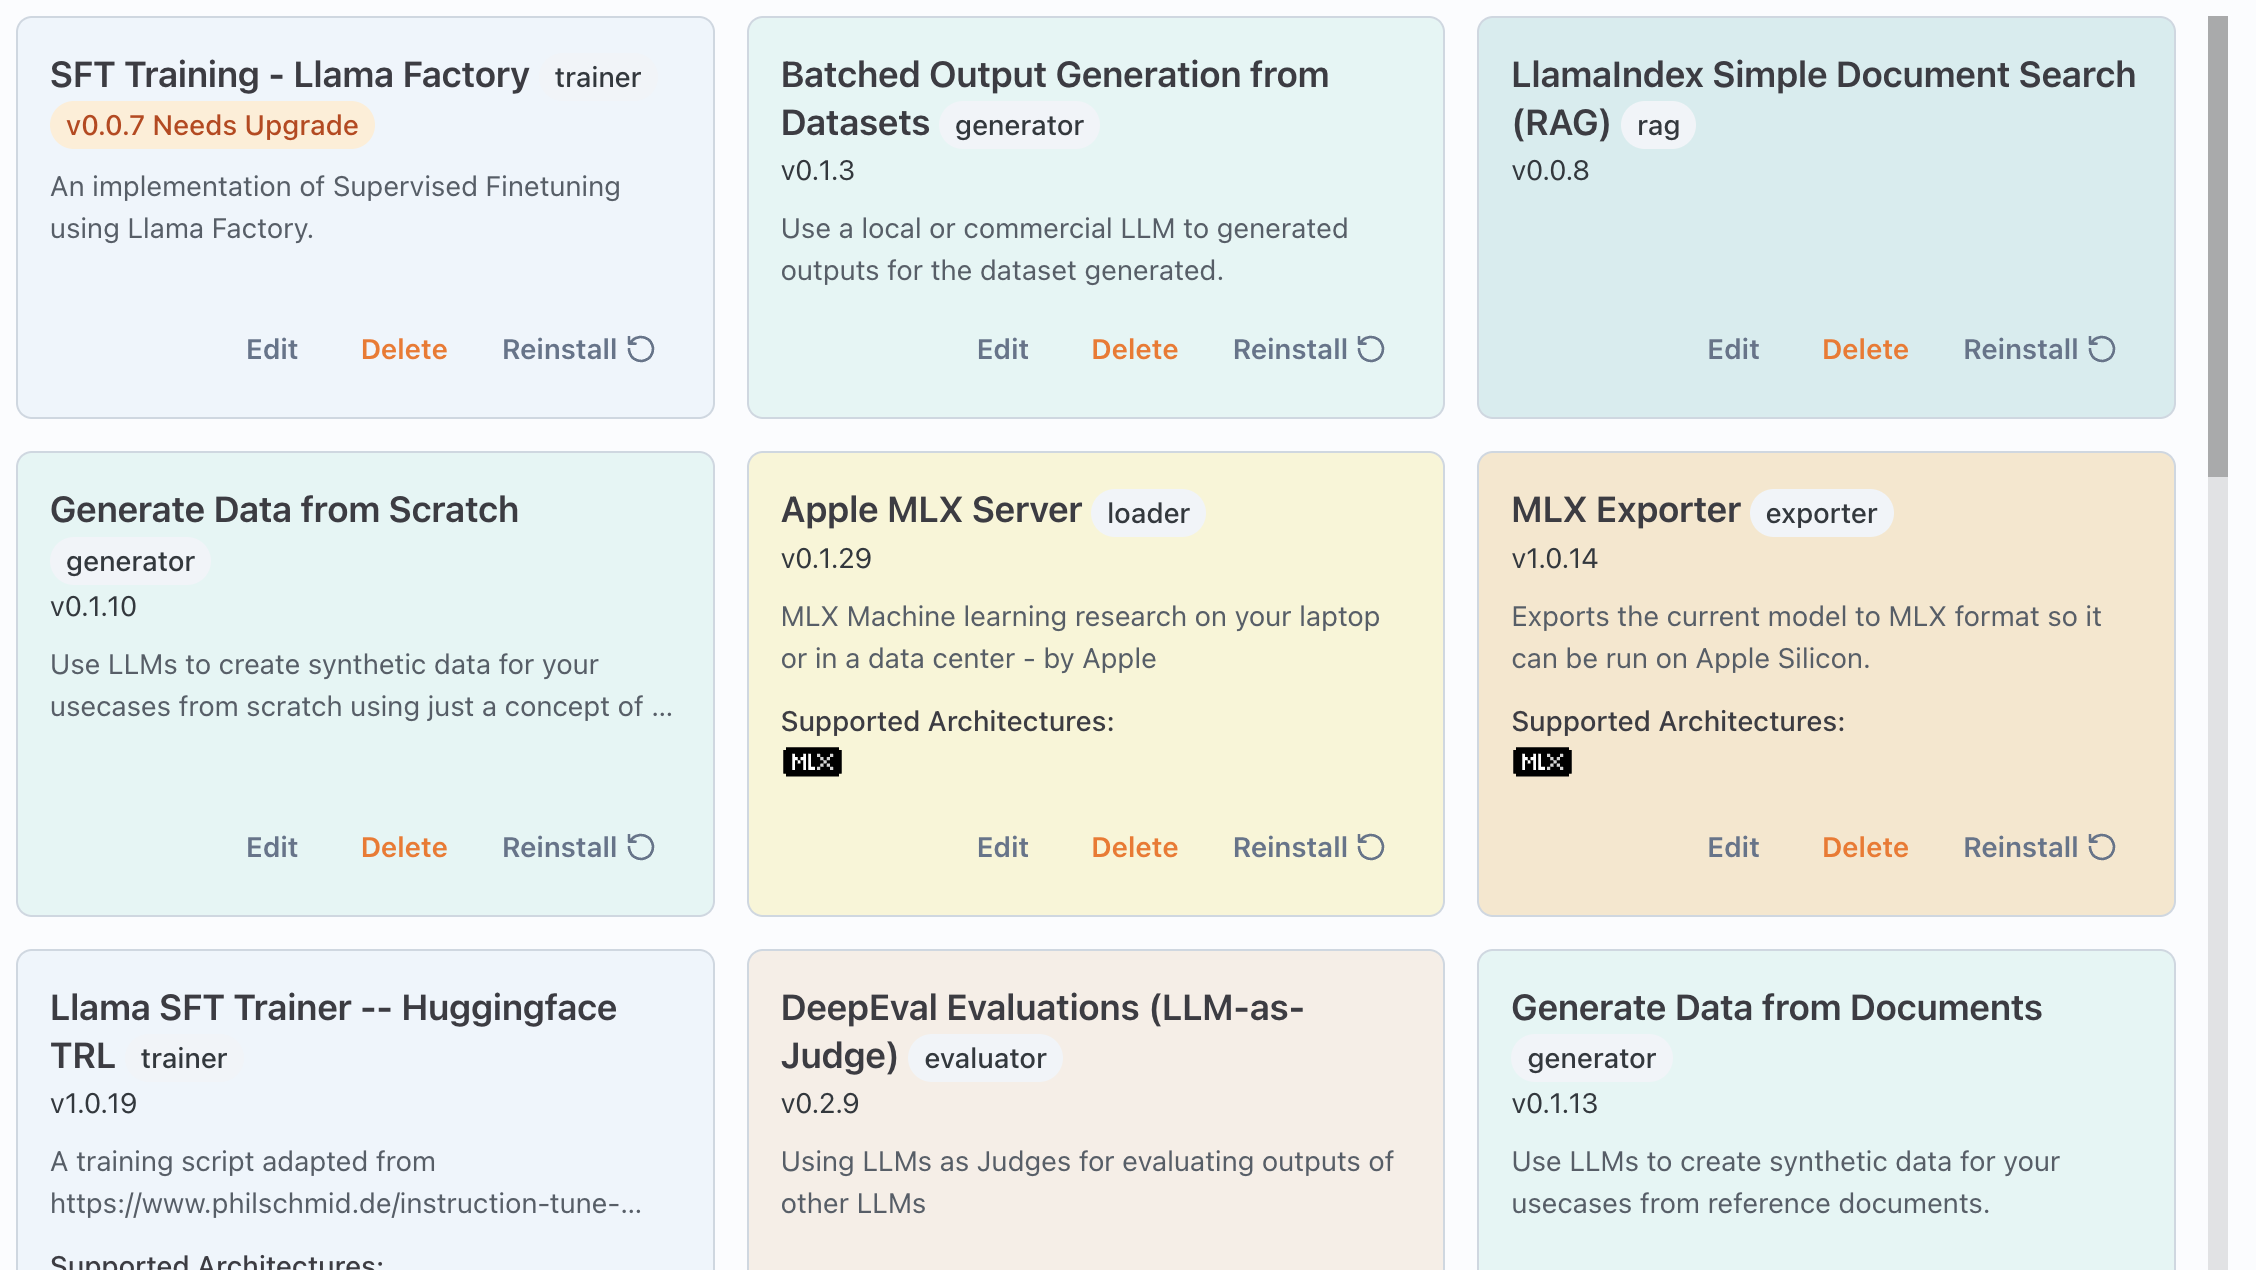Delete the MLX Exporter plugin

coord(1865,847)
